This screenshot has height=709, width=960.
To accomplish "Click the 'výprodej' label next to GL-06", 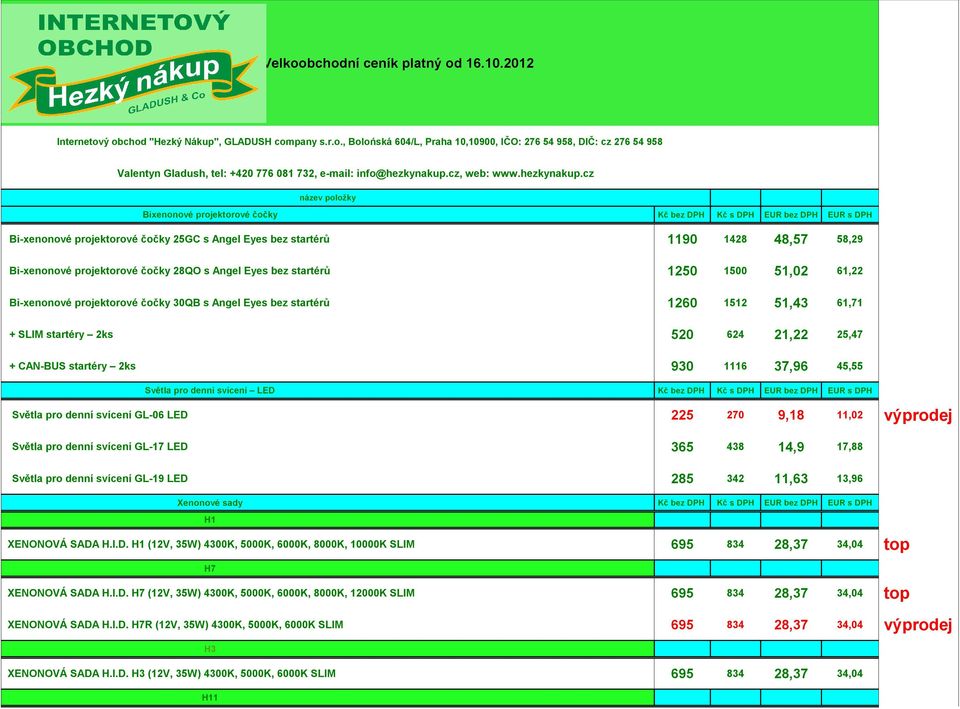I will [x=918, y=416].
